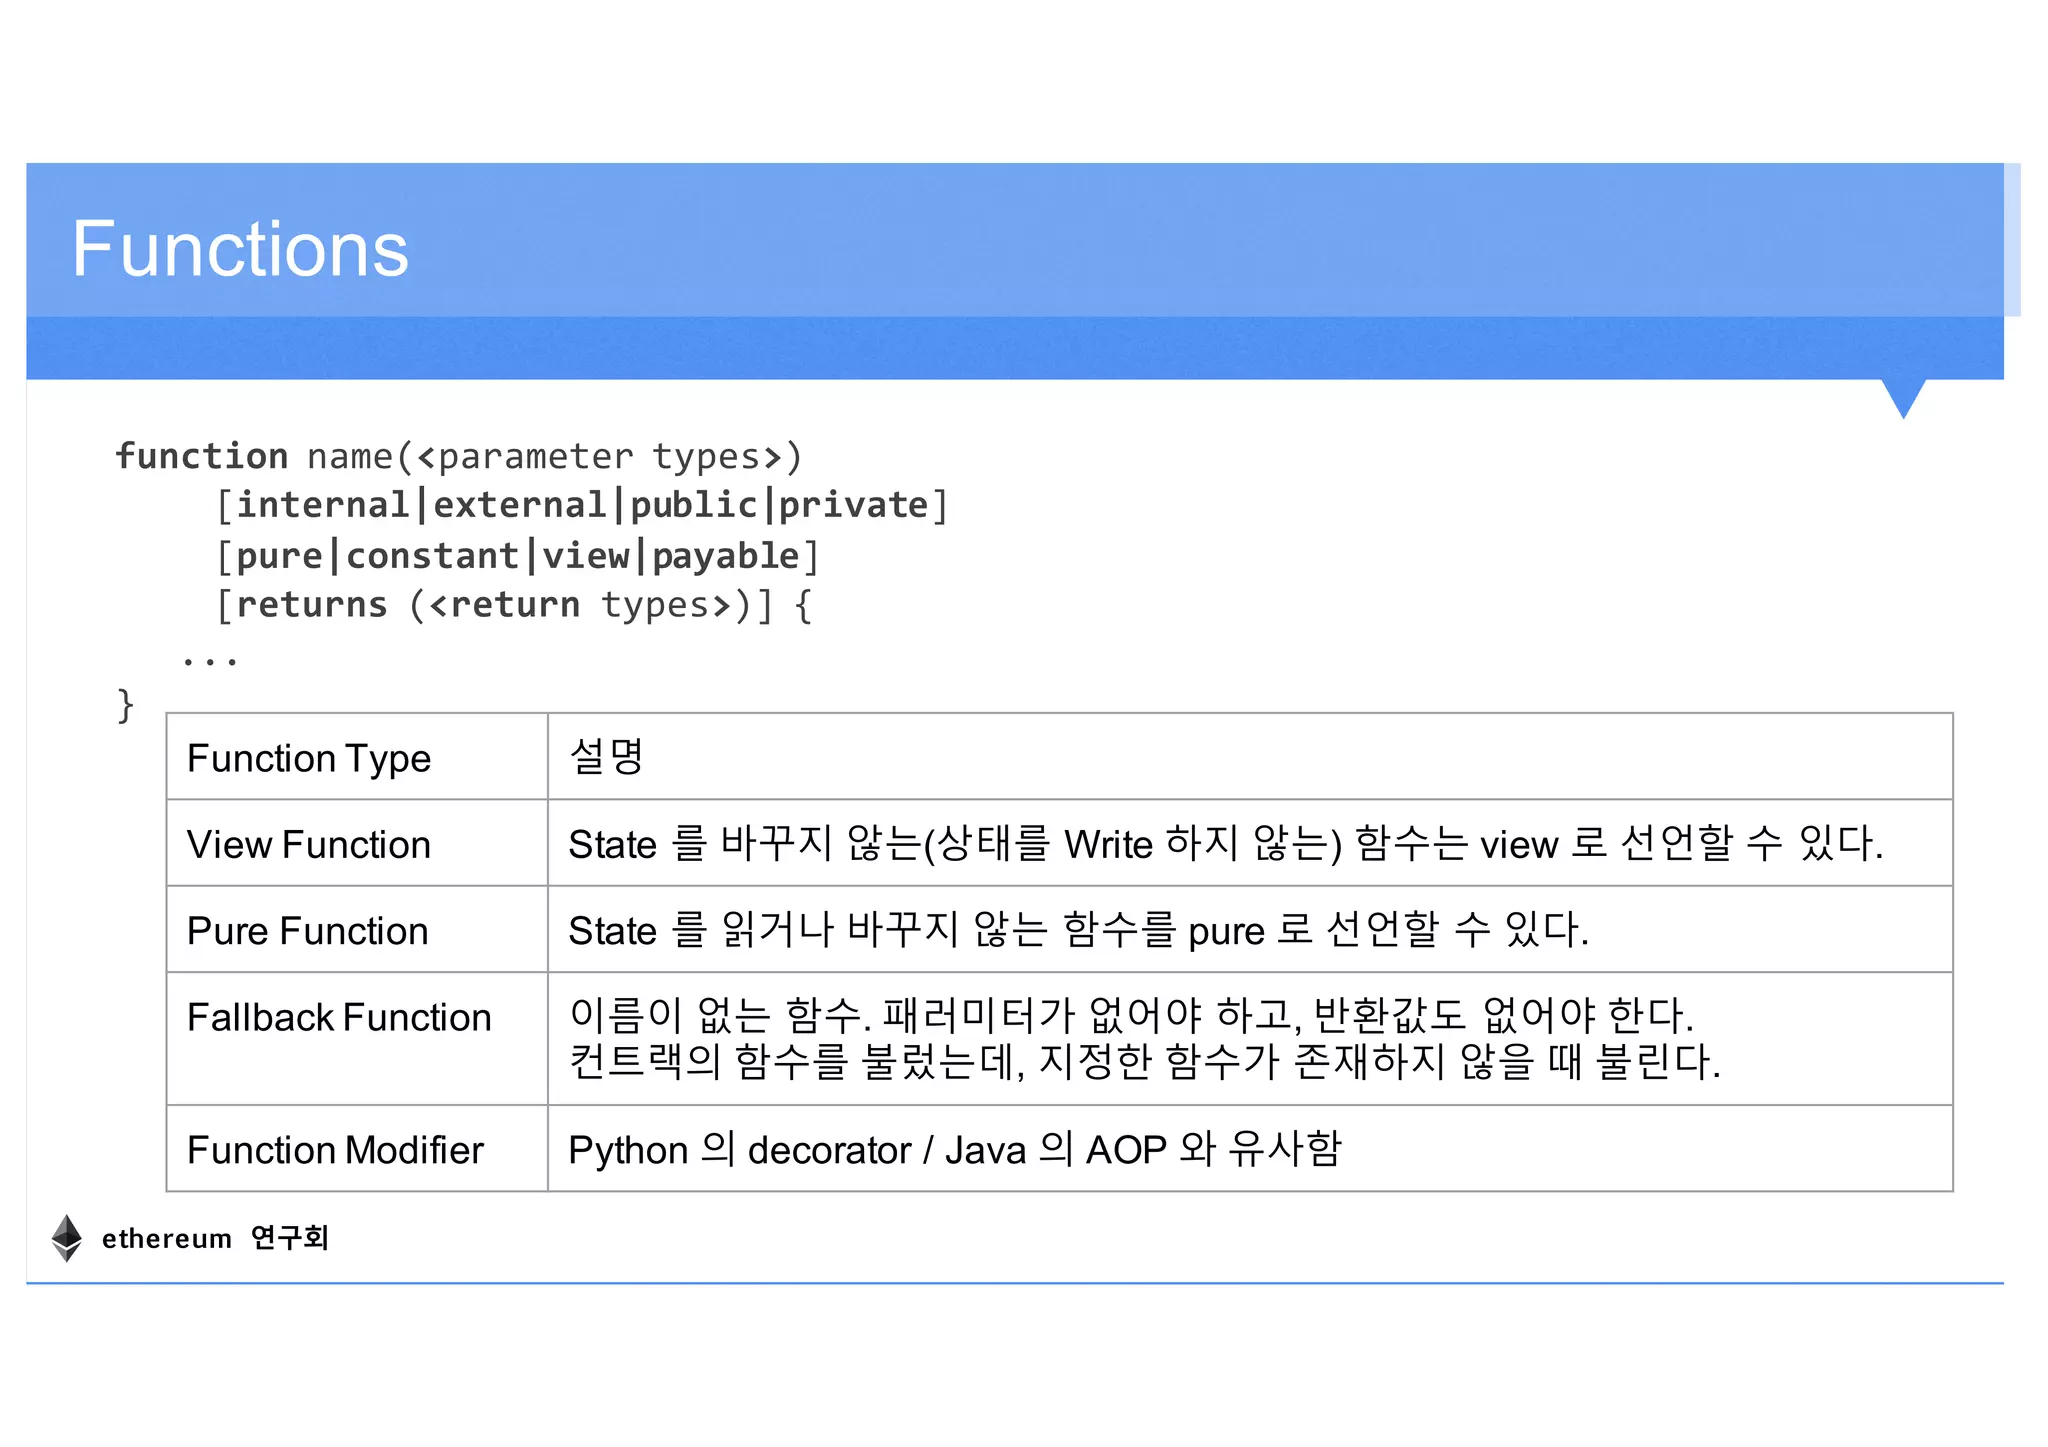The image size is (2048, 1447).
Task: Click the Pure Function description 'State 를 읽거나'
Action: [x=1078, y=929]
